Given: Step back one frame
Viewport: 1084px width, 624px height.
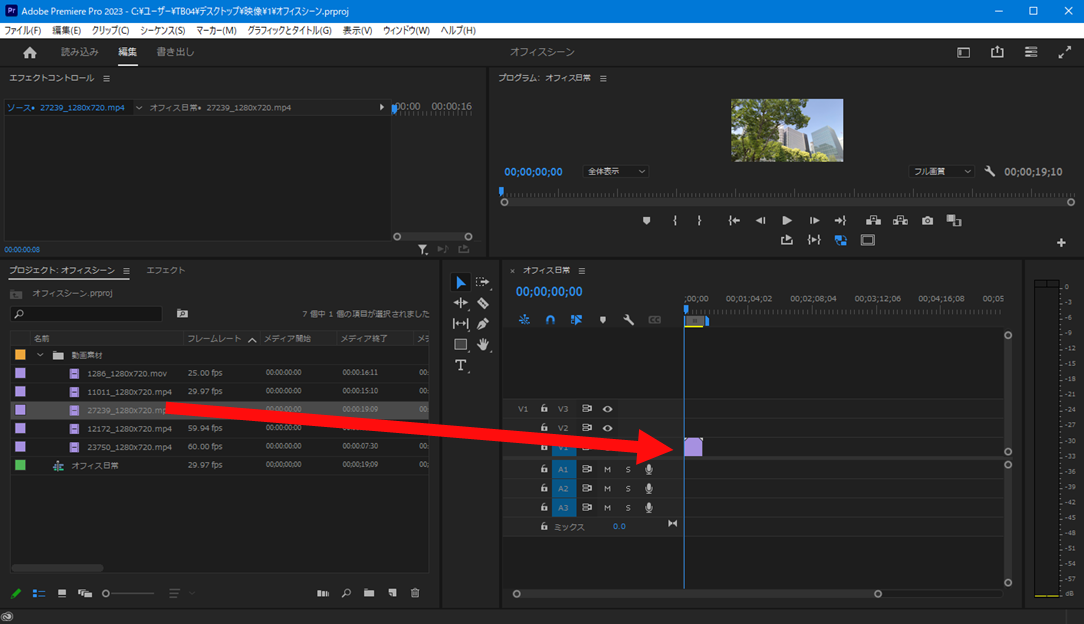Looking at the screenshot, I should pyautogui.click(x=760, y=220).
